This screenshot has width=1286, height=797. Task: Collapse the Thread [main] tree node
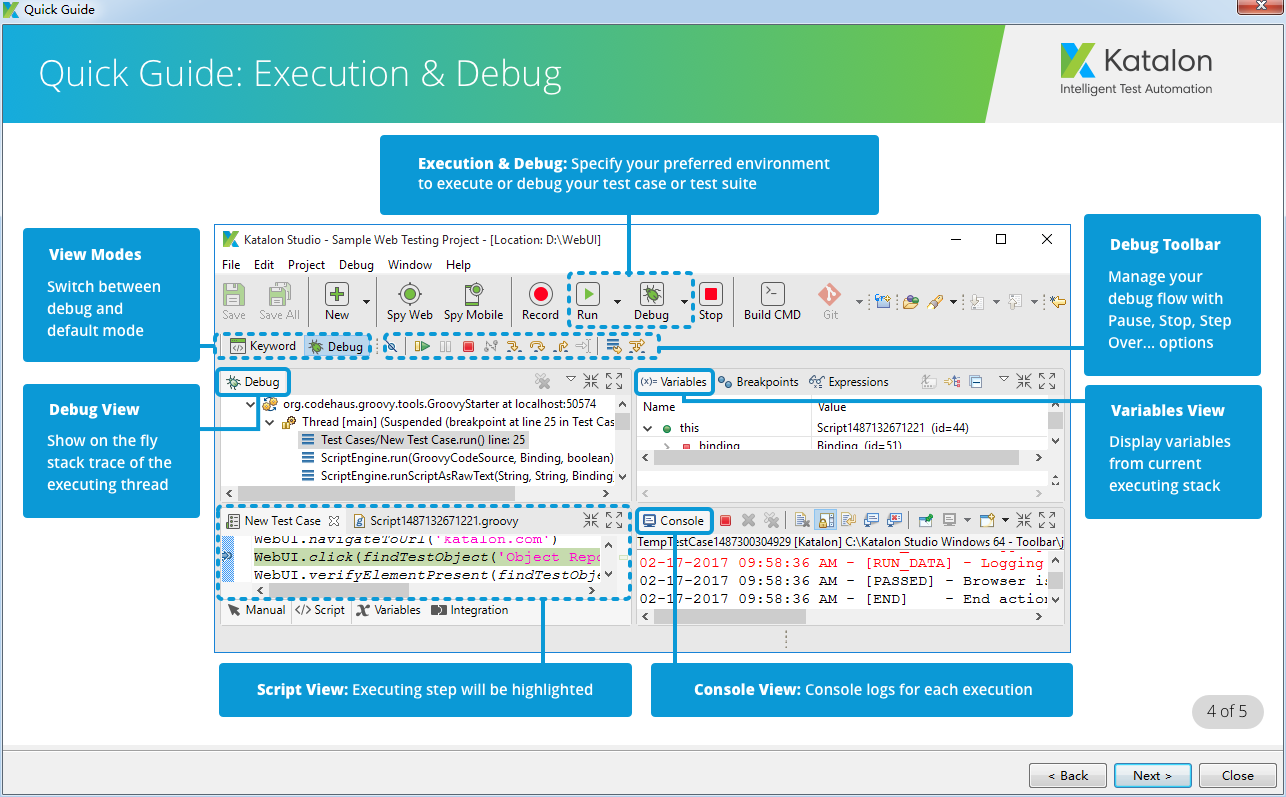[x=270, y=422]
